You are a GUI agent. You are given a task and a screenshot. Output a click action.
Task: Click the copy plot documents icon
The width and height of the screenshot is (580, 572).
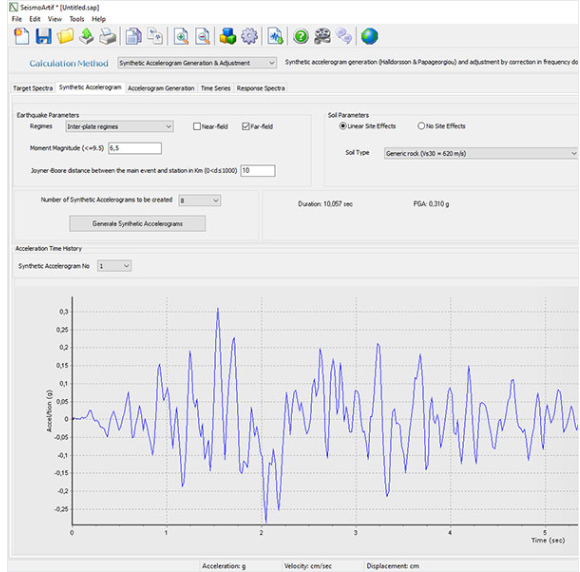155,36
